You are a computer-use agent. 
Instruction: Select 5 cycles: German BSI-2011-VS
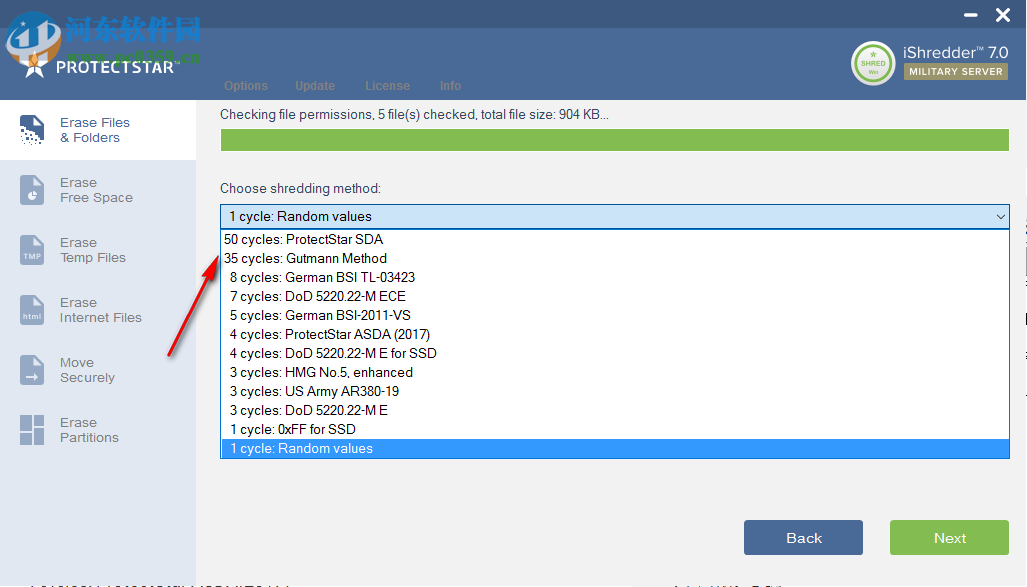(x=614, y=315)
